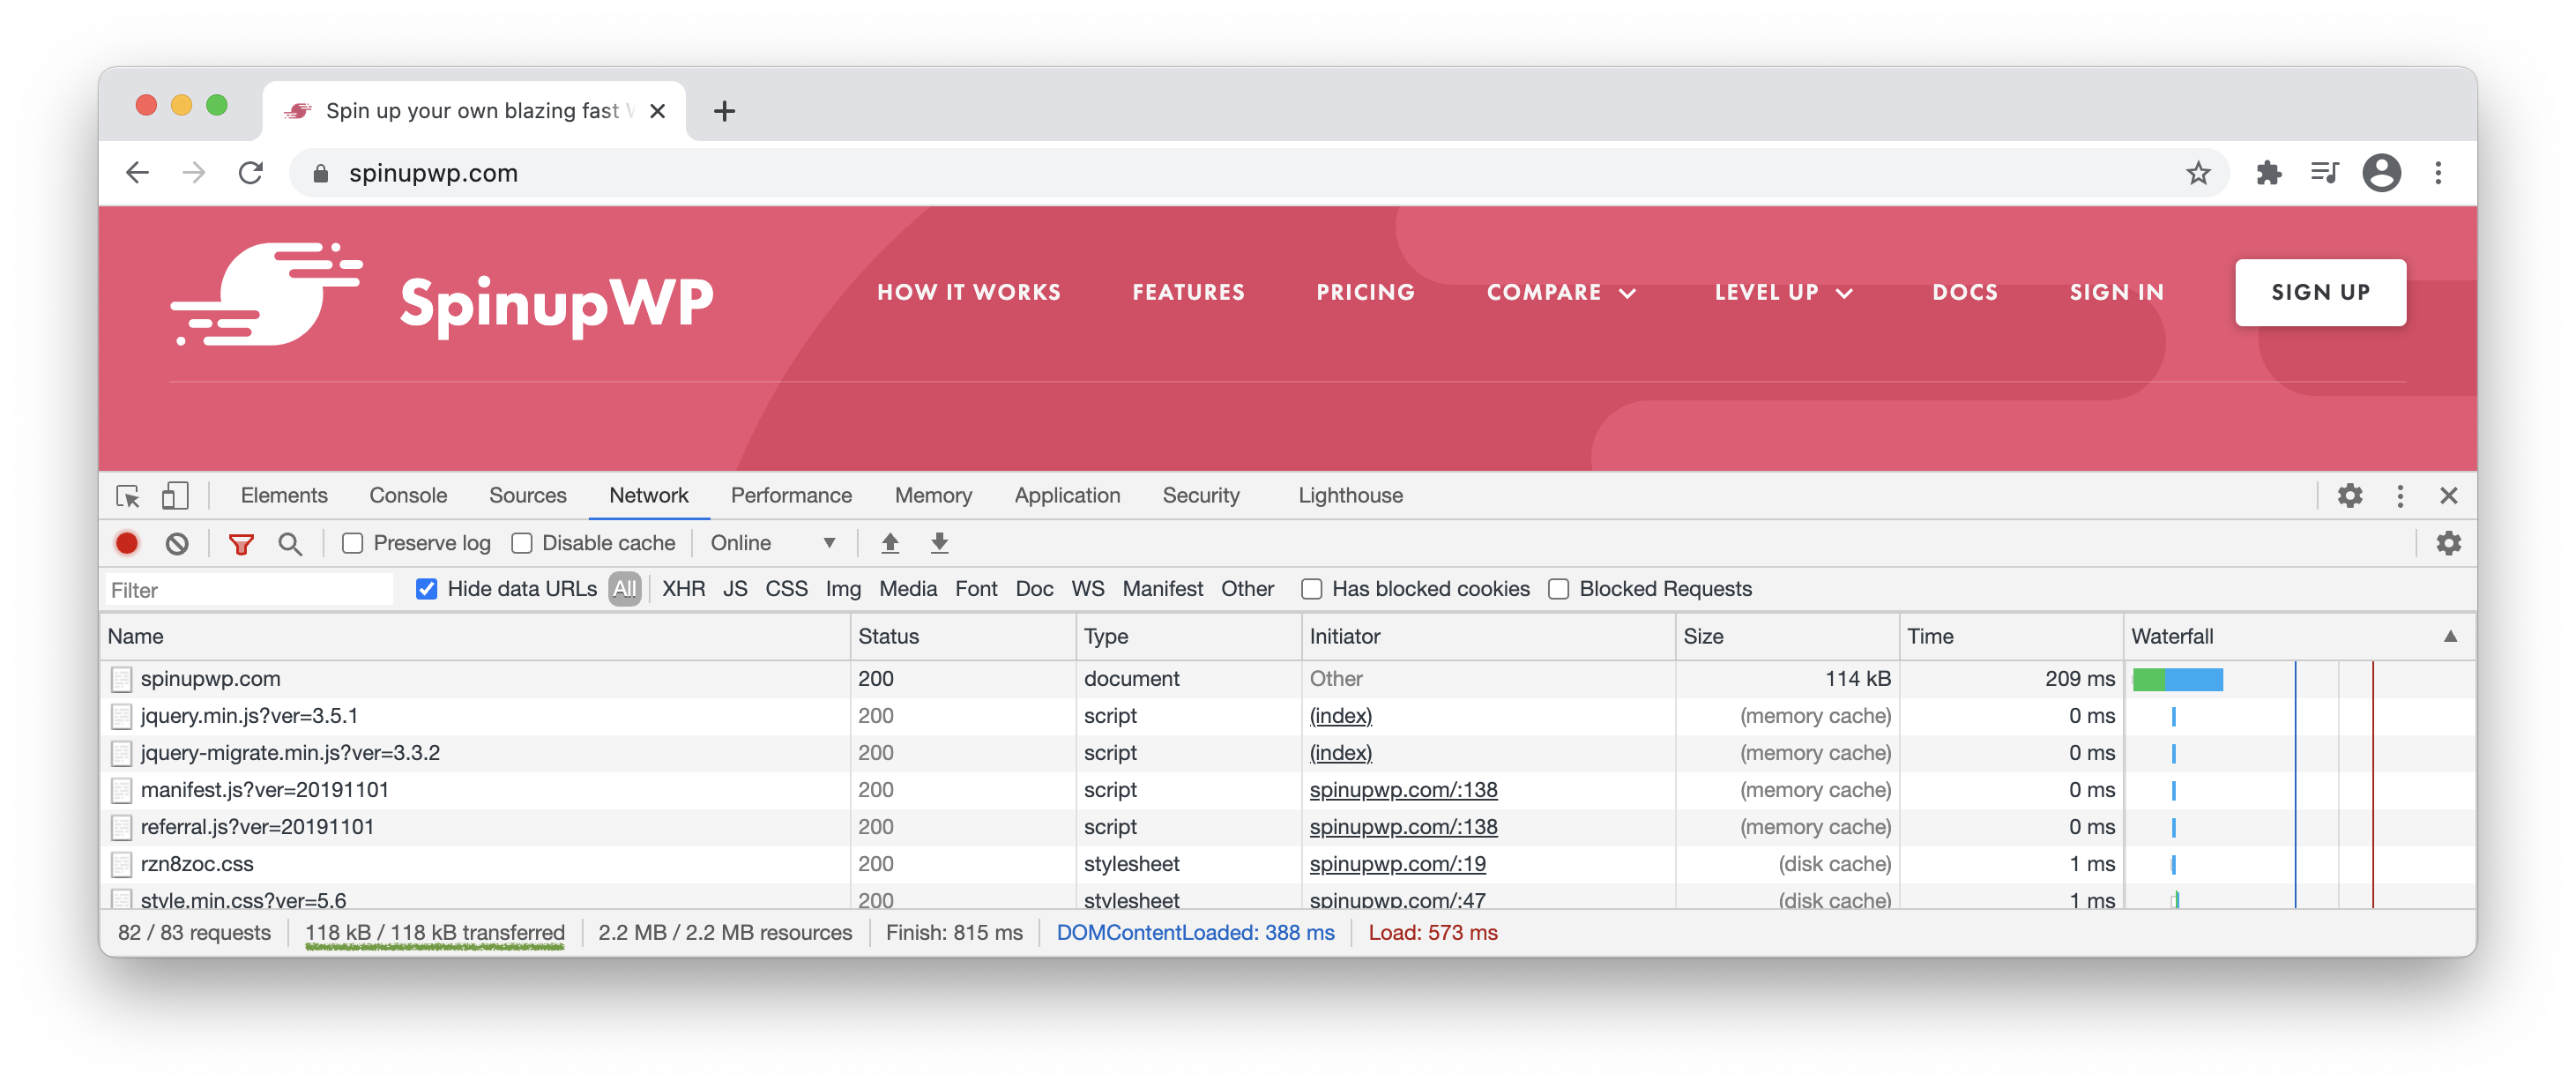Click initiator link spinupwp.com/:19
This screenshot has height=1088, width=2576.
pyautogui.click(x=1397, y=863)
